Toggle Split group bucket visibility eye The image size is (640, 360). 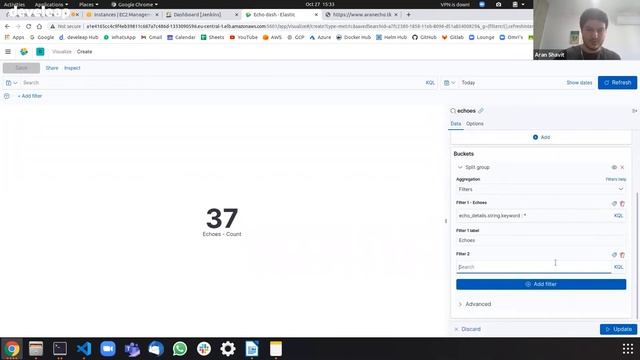(614, 167)
